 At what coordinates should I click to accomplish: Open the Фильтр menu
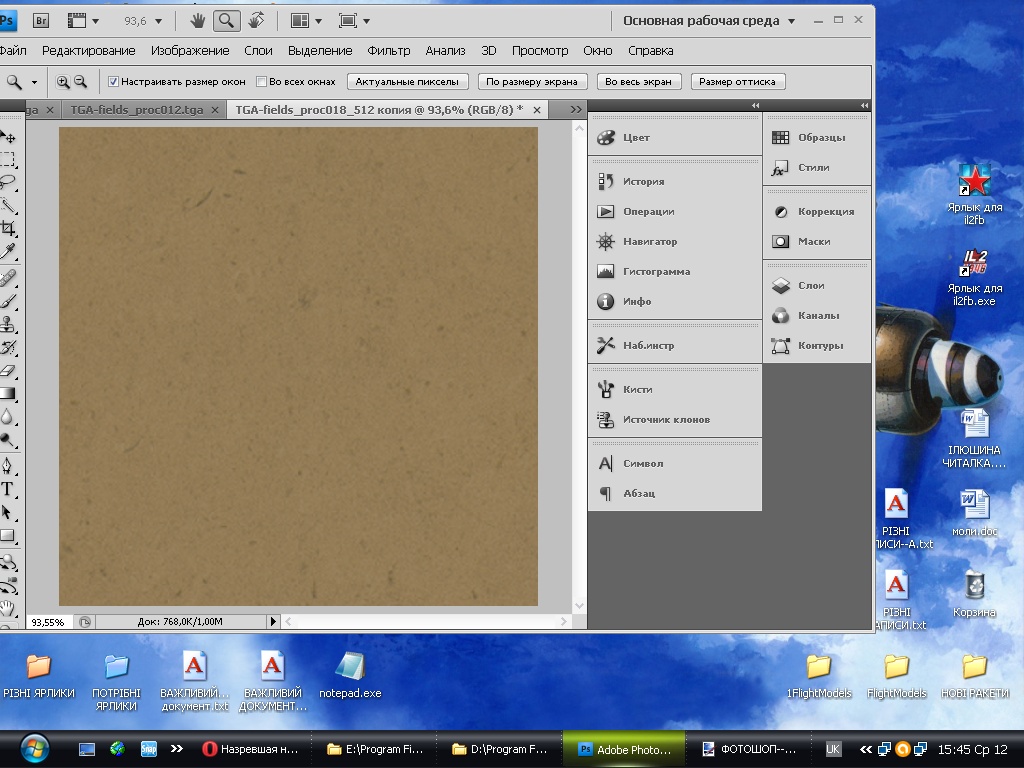point(389,50)
